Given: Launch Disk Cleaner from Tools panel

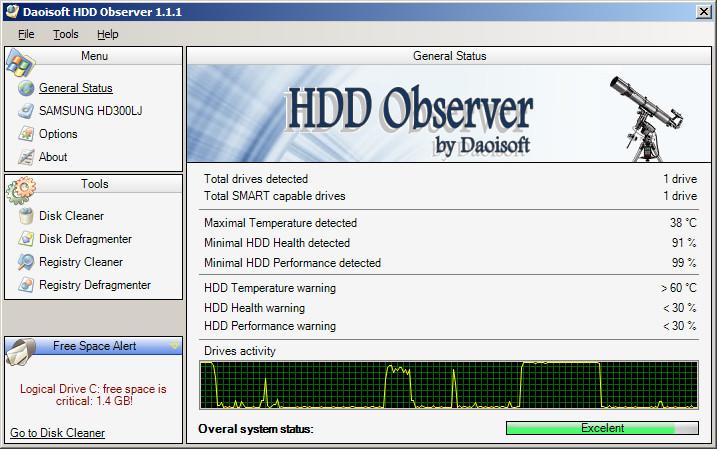Looking at the screenshot, I should [x=71, y=216].
